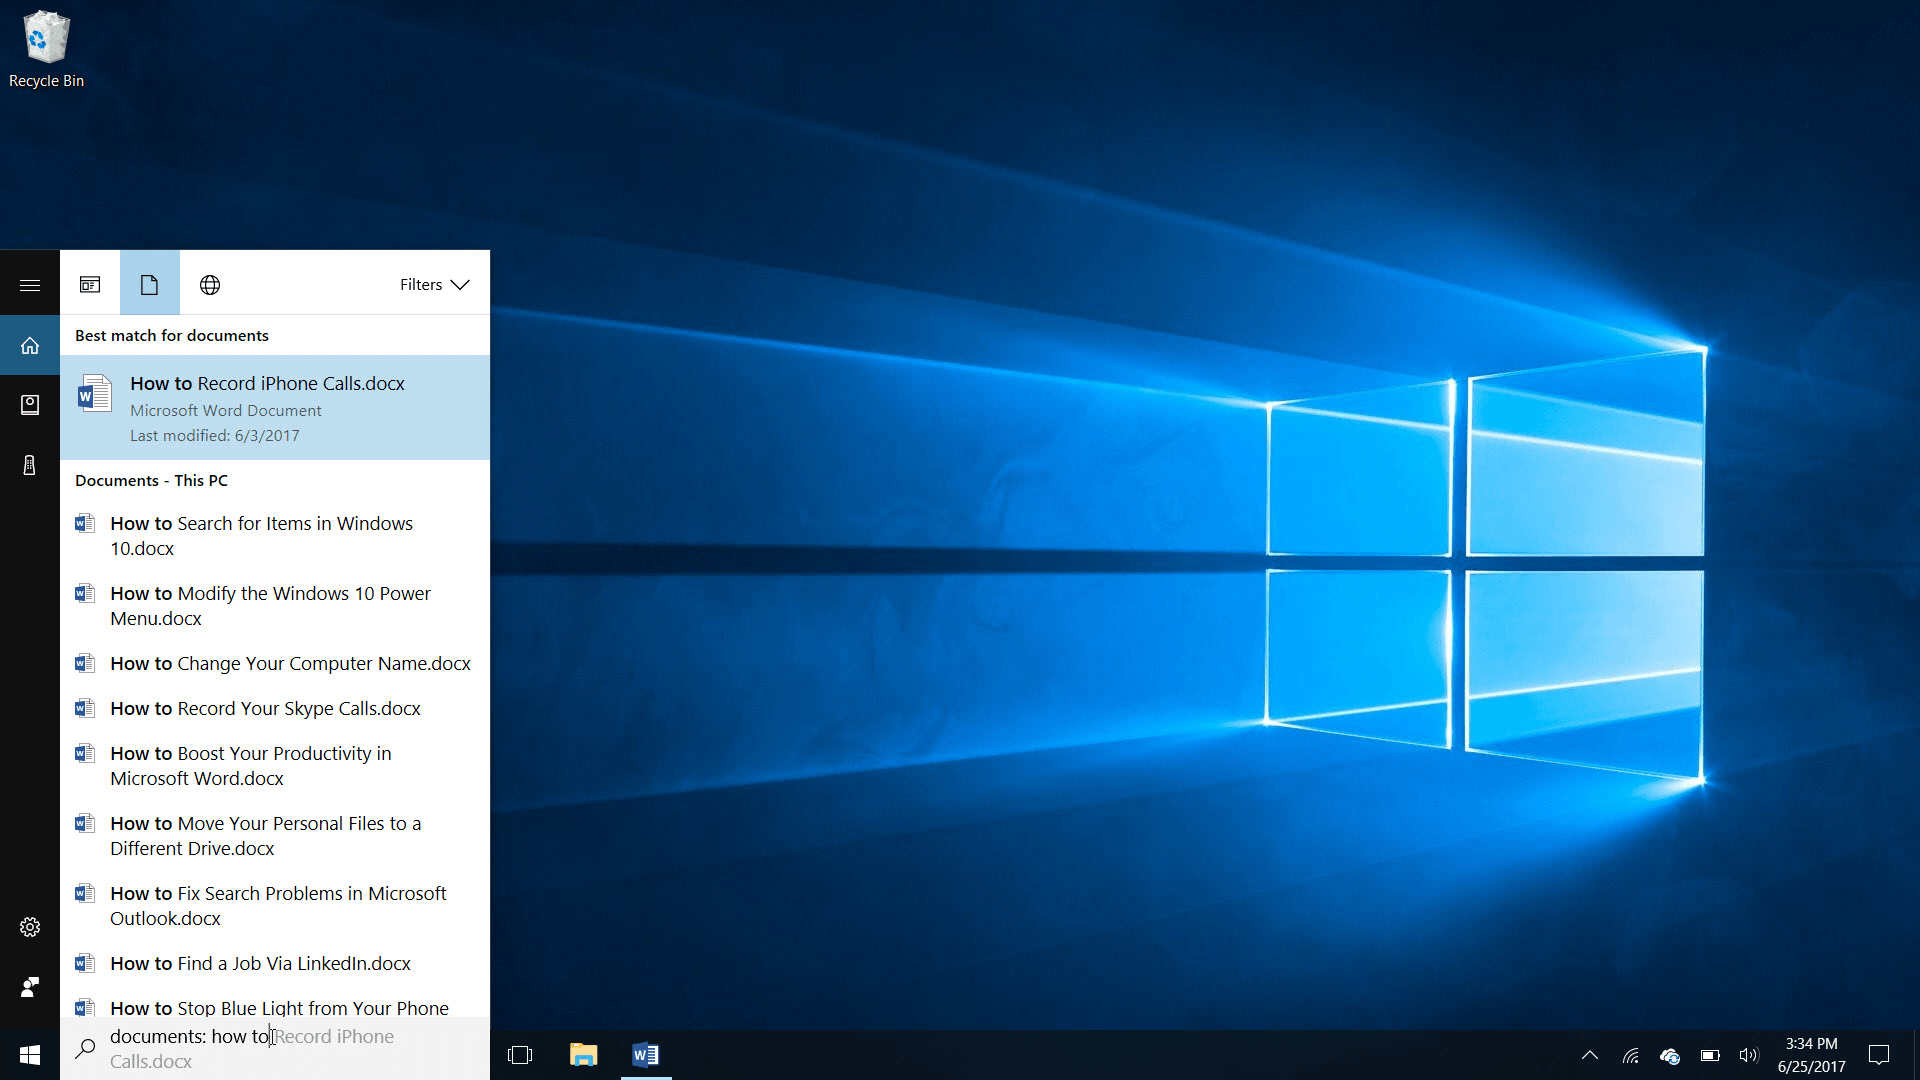Screen dimensions: 1920x1080
Task: Click the Home icon in sidebar
Action: coord(30,346)
